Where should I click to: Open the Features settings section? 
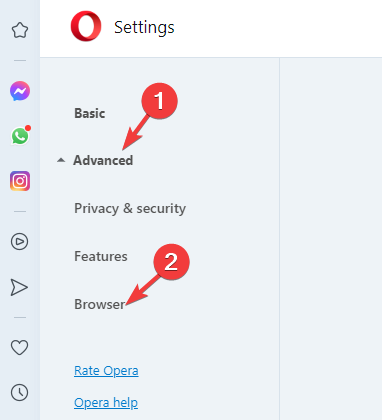pos(101,256)
